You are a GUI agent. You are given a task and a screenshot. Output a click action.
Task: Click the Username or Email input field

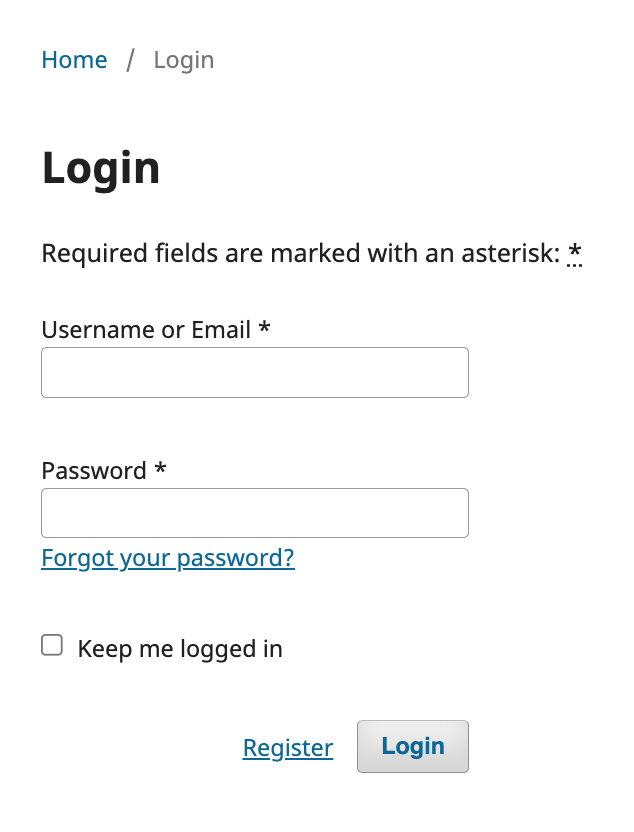coord(254,371)
